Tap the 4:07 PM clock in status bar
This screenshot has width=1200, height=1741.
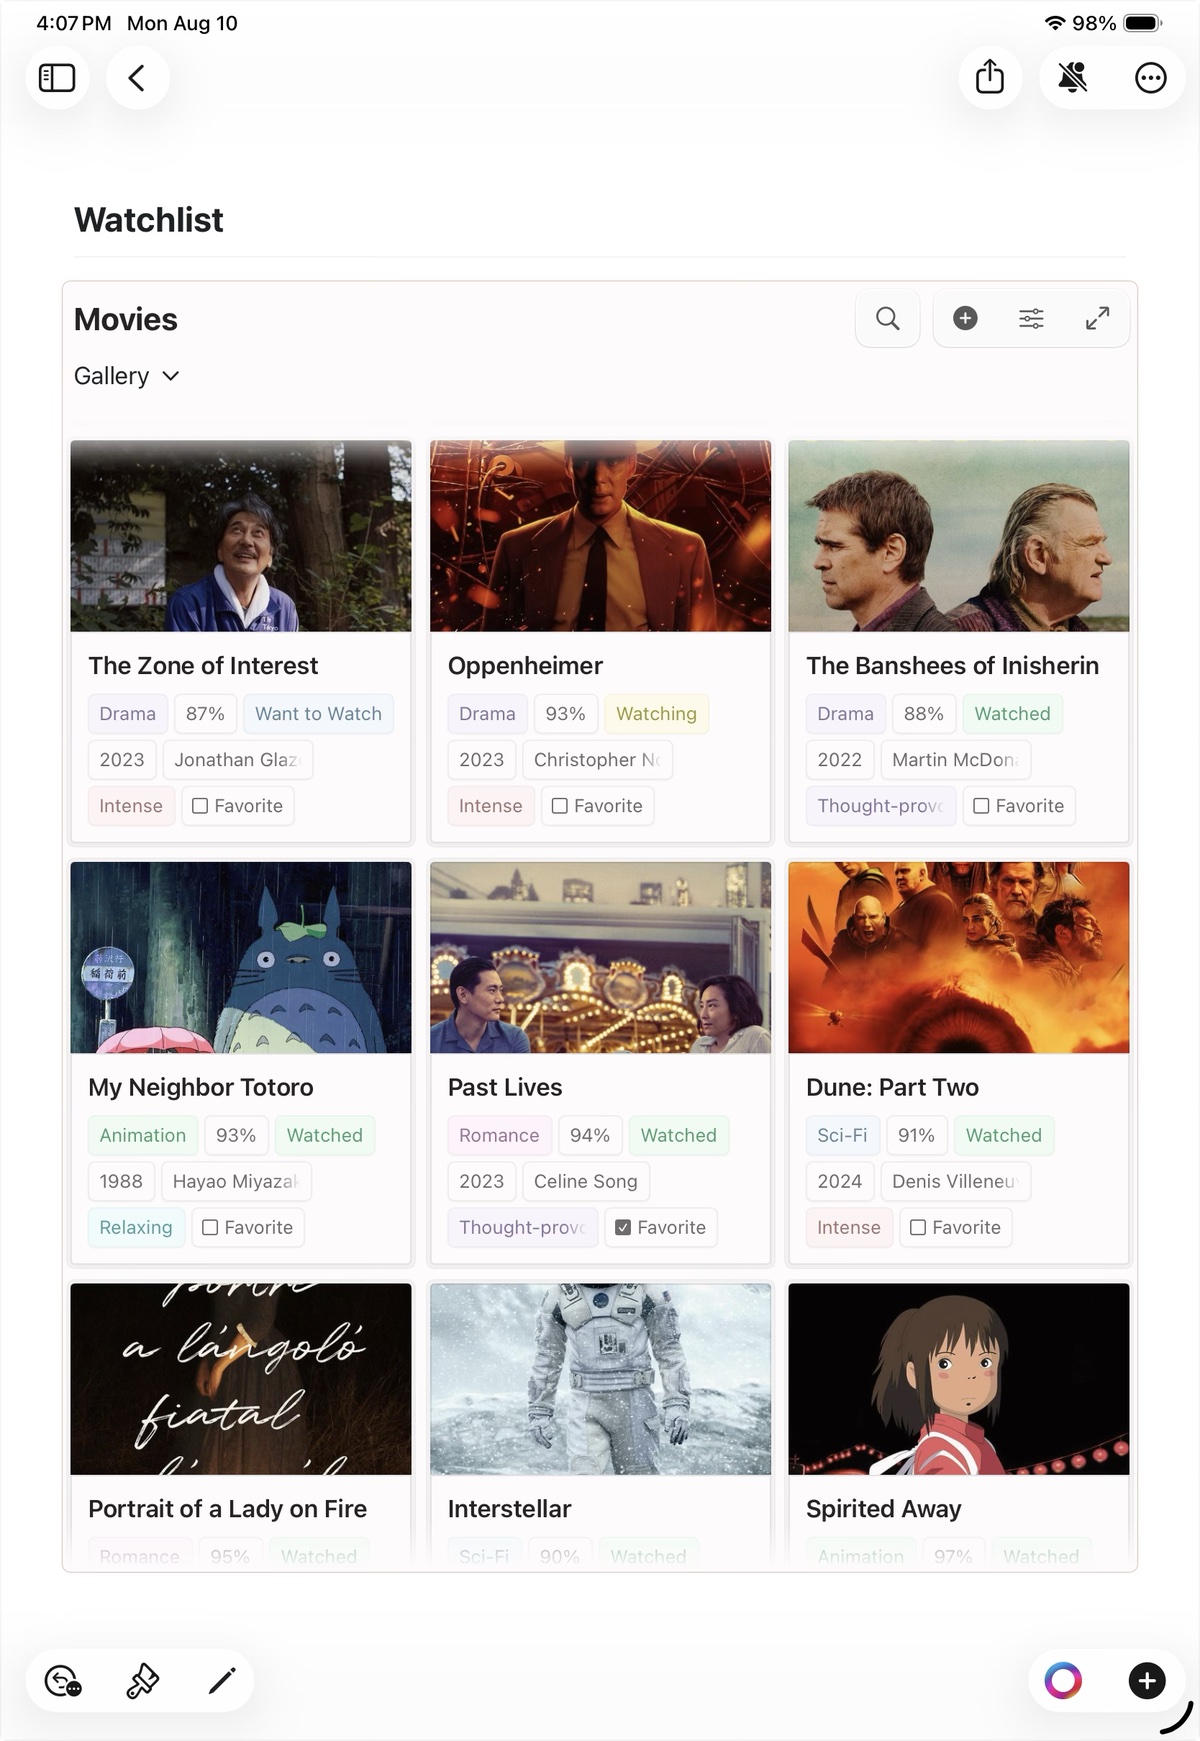tap(74, 23)
